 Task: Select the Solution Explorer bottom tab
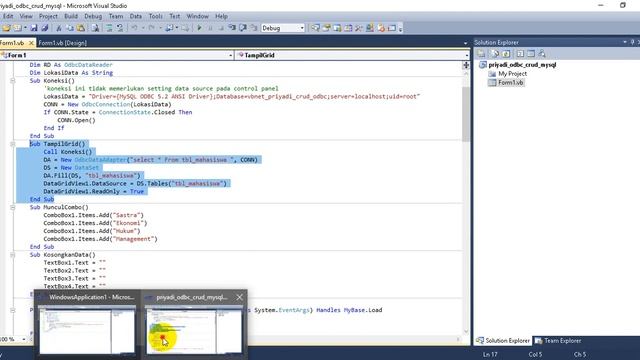(503, 340)
